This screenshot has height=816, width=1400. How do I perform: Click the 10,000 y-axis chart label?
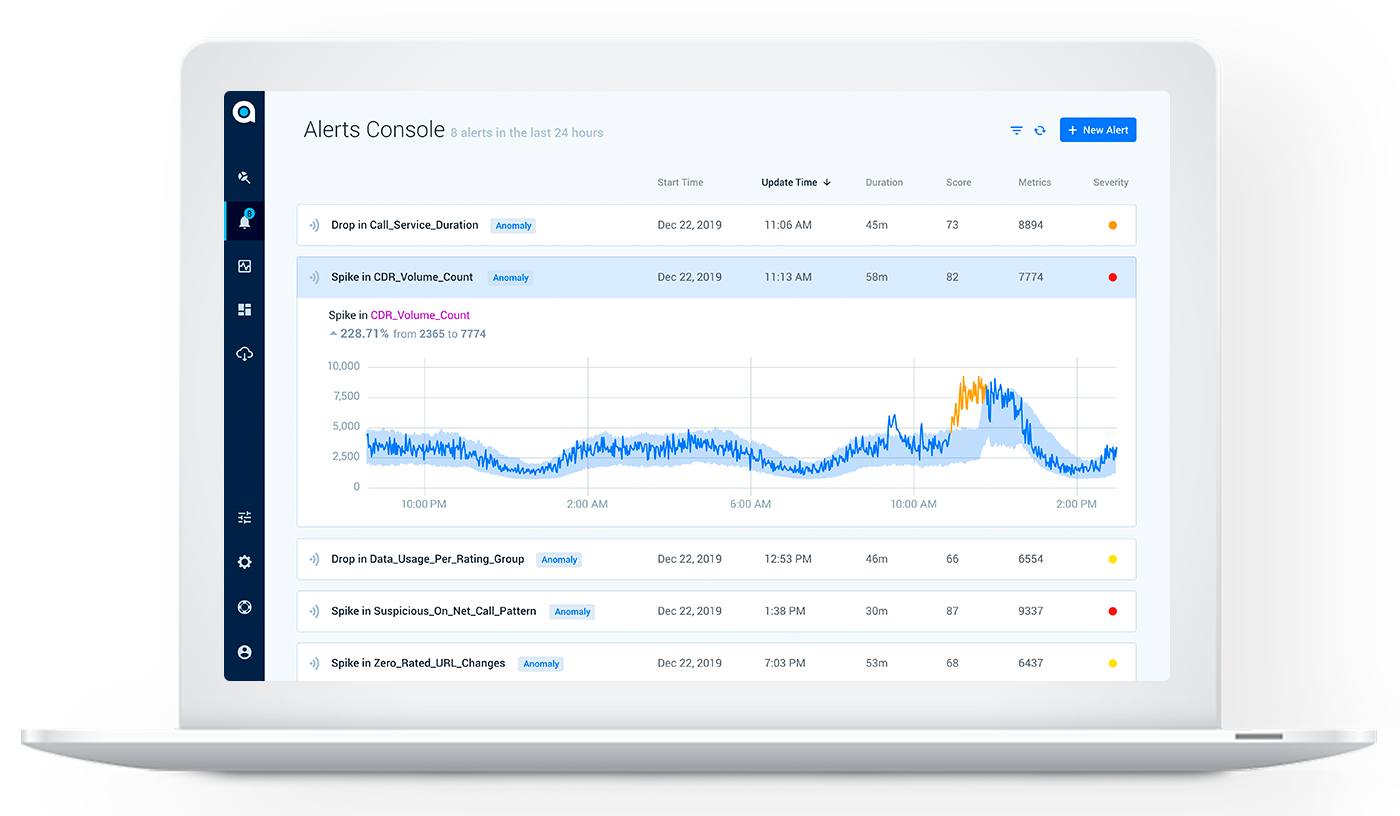pyautogui.click(x=343, y=366)
